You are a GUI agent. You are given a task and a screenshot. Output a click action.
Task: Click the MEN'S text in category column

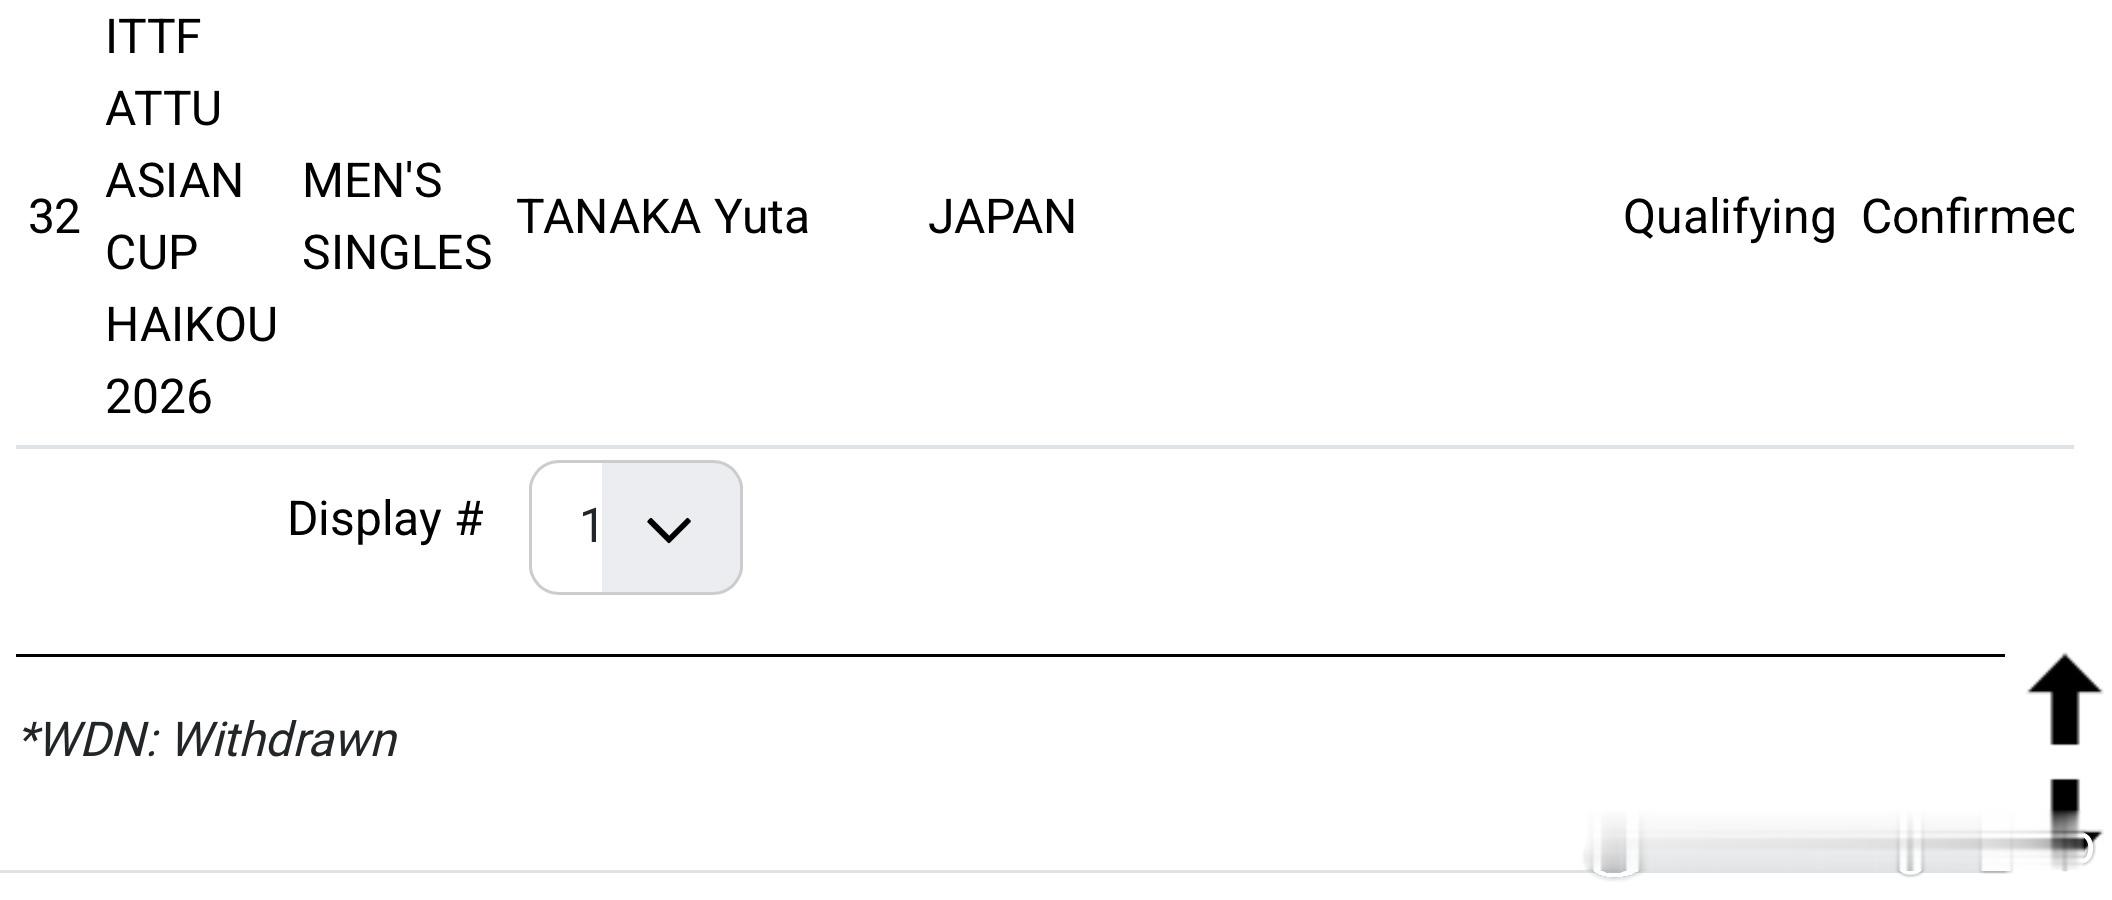click(372, 181)
